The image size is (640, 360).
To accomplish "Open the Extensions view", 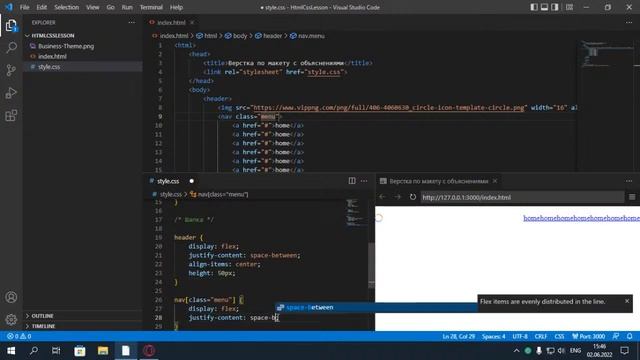I will (11, 116).
